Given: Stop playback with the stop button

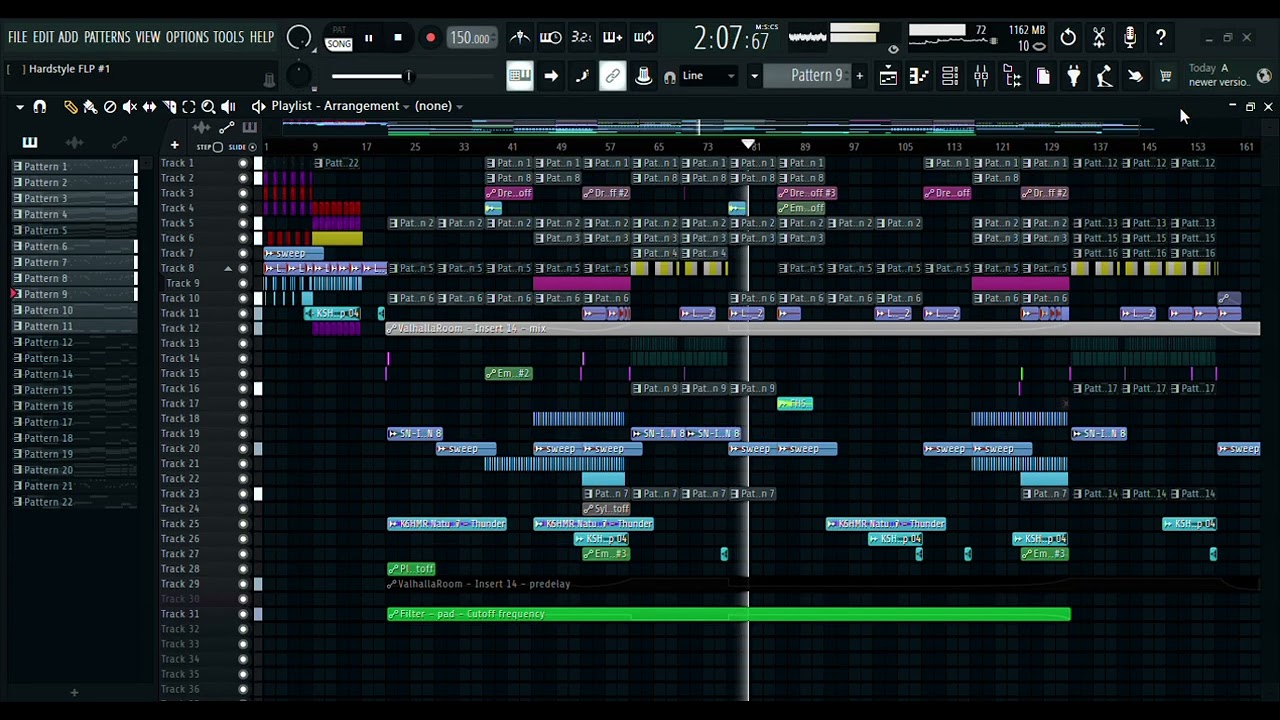Looking at the screenshot, I should tap(398, 38).
